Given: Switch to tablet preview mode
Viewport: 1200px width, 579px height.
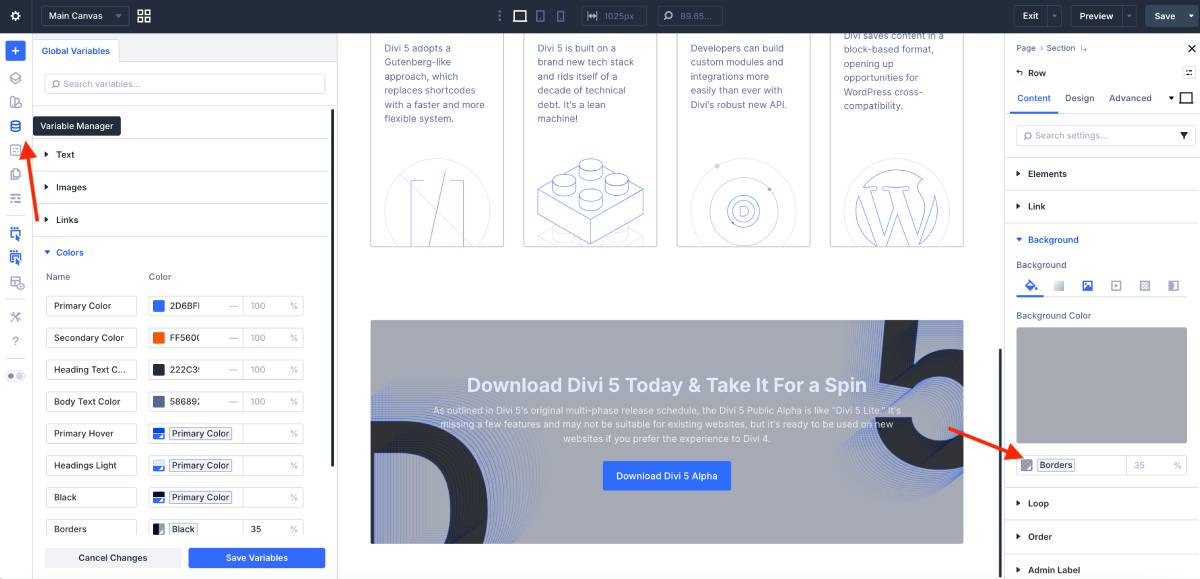Looking at the screenshot, I should pyautogui.click(x=540, y=15).
